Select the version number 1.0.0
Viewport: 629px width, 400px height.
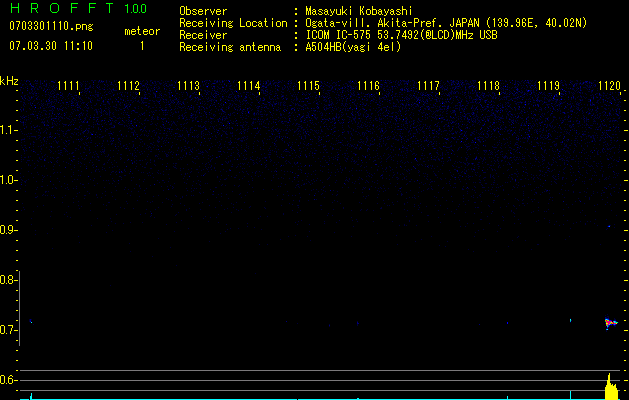(135, 8)
